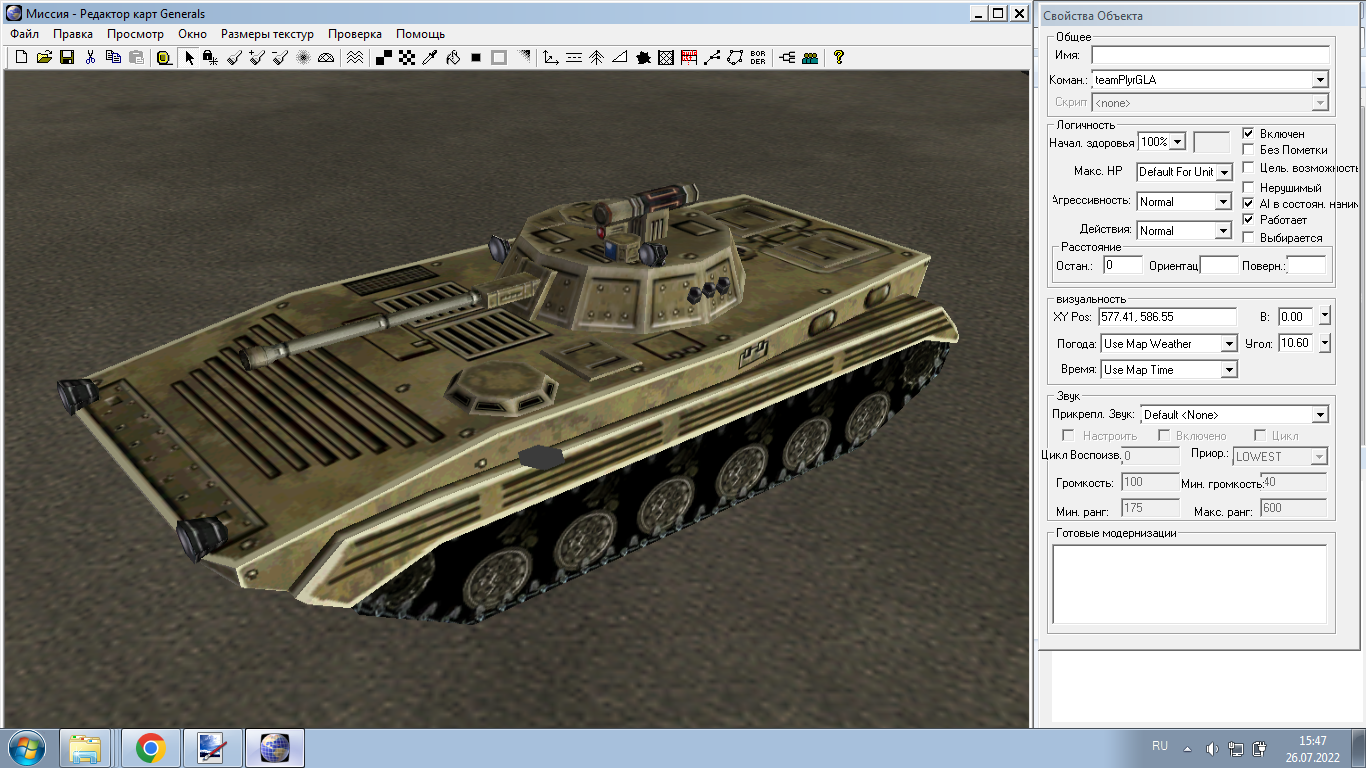This screenshot has width=1366, height=768.
Task: Open the Помощь menu
Action: [x=420, y=34]
